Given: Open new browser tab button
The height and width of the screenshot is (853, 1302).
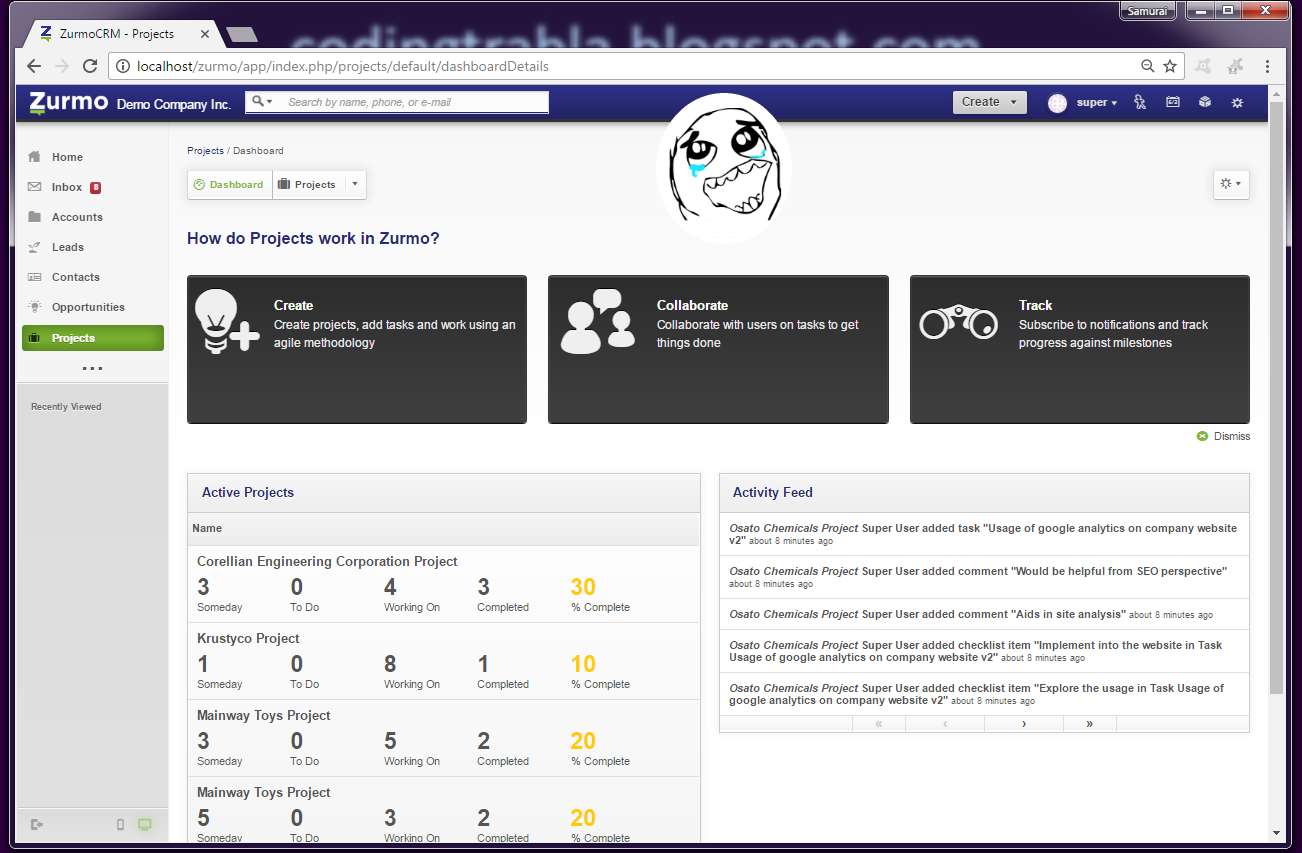Looking at the screenshot, I should tap(241, 35).
